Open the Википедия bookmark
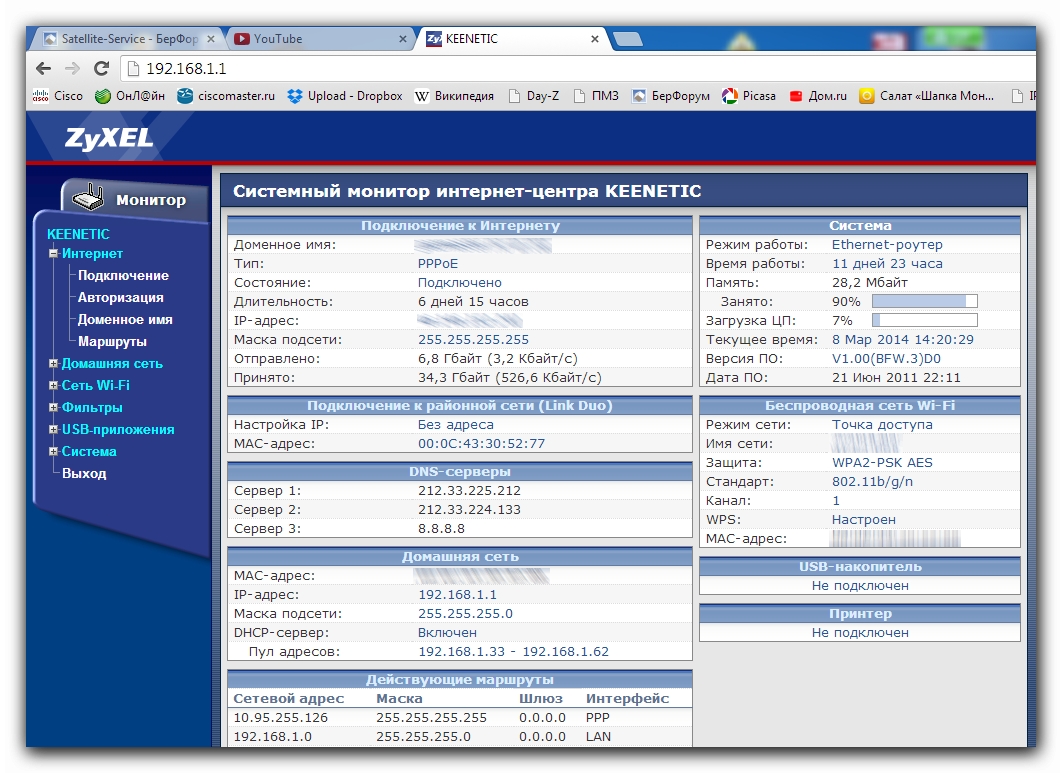1062x773 pixels. click(x=454, y=96)
